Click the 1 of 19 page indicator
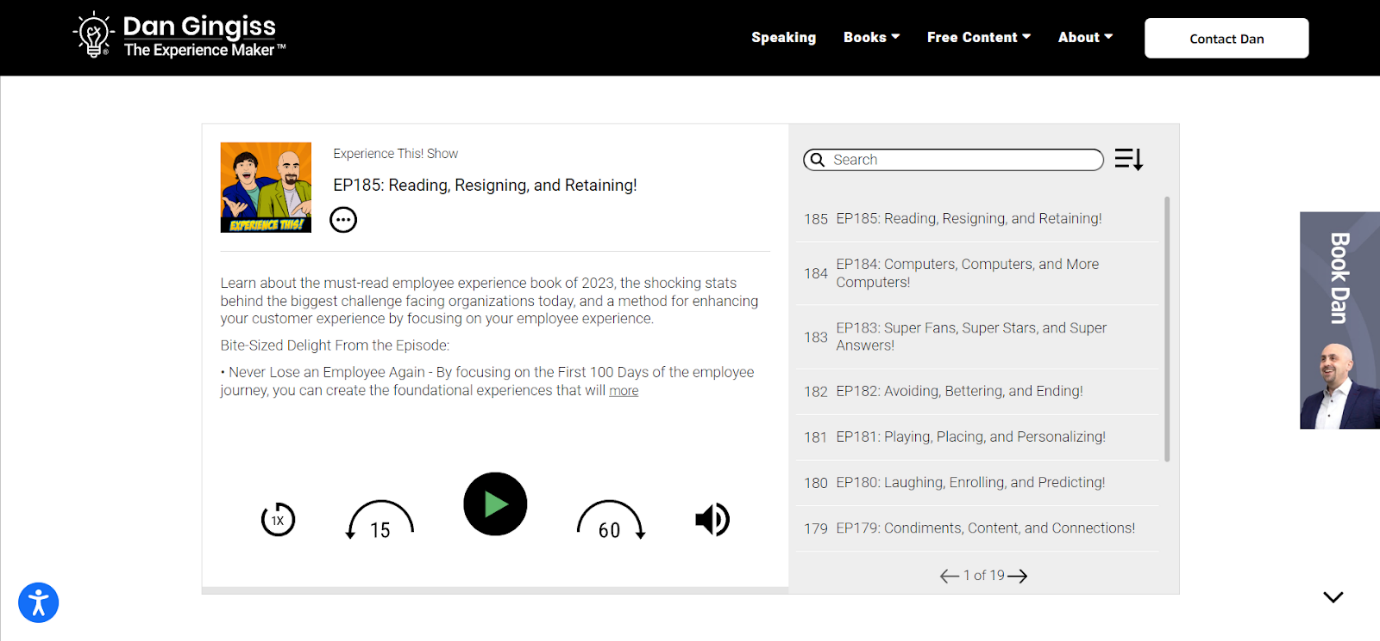The image size is (1380, 641). [984, 576]
